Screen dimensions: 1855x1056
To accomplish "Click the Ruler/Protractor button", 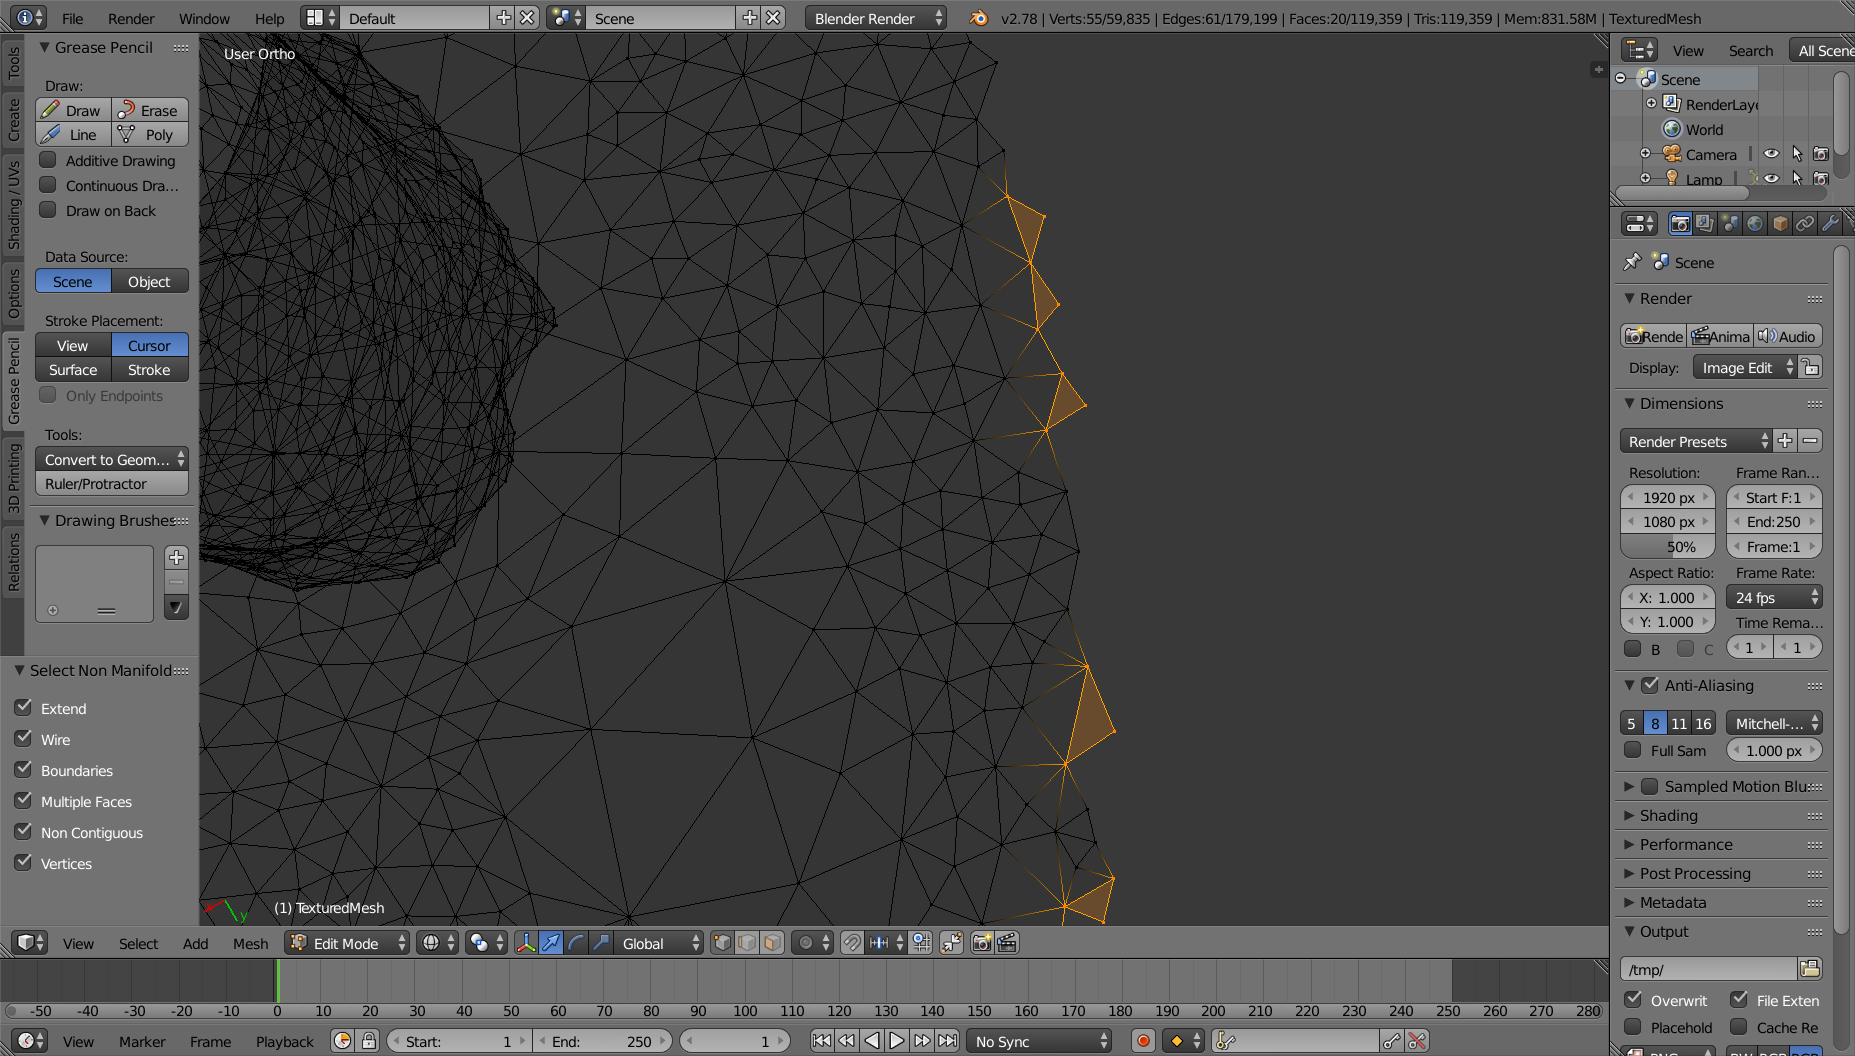I will [112, 483].
